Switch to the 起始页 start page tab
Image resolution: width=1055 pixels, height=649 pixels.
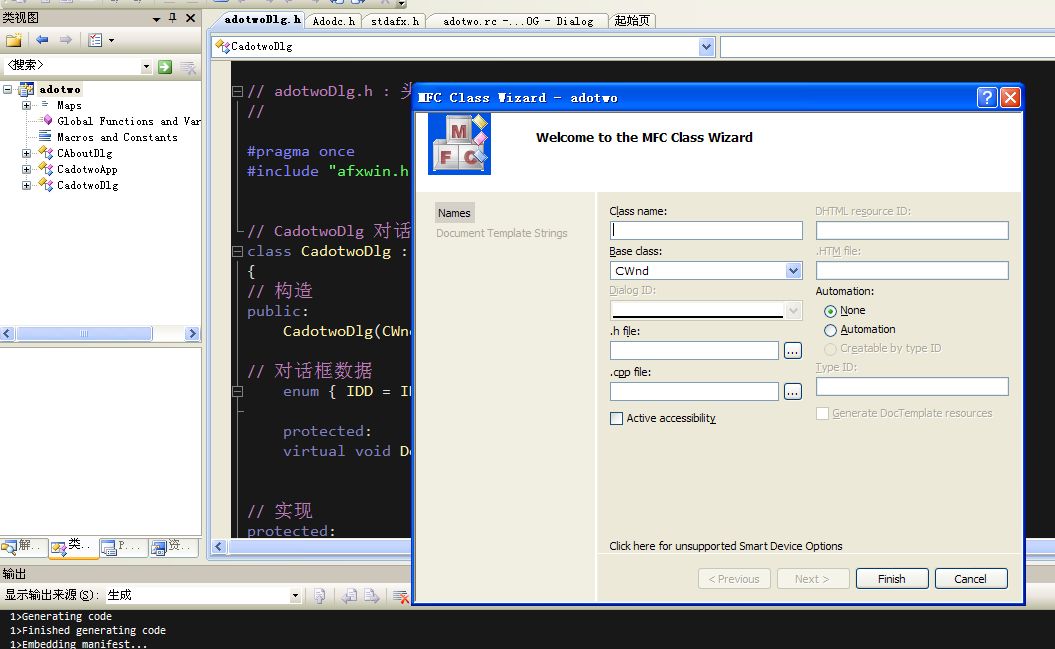click(x=632, y=21)
